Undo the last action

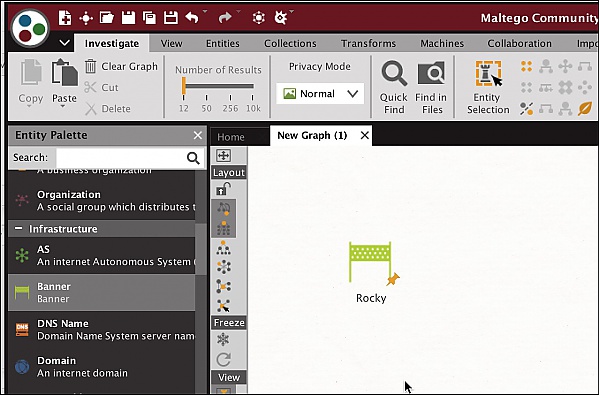click(192, 18)
